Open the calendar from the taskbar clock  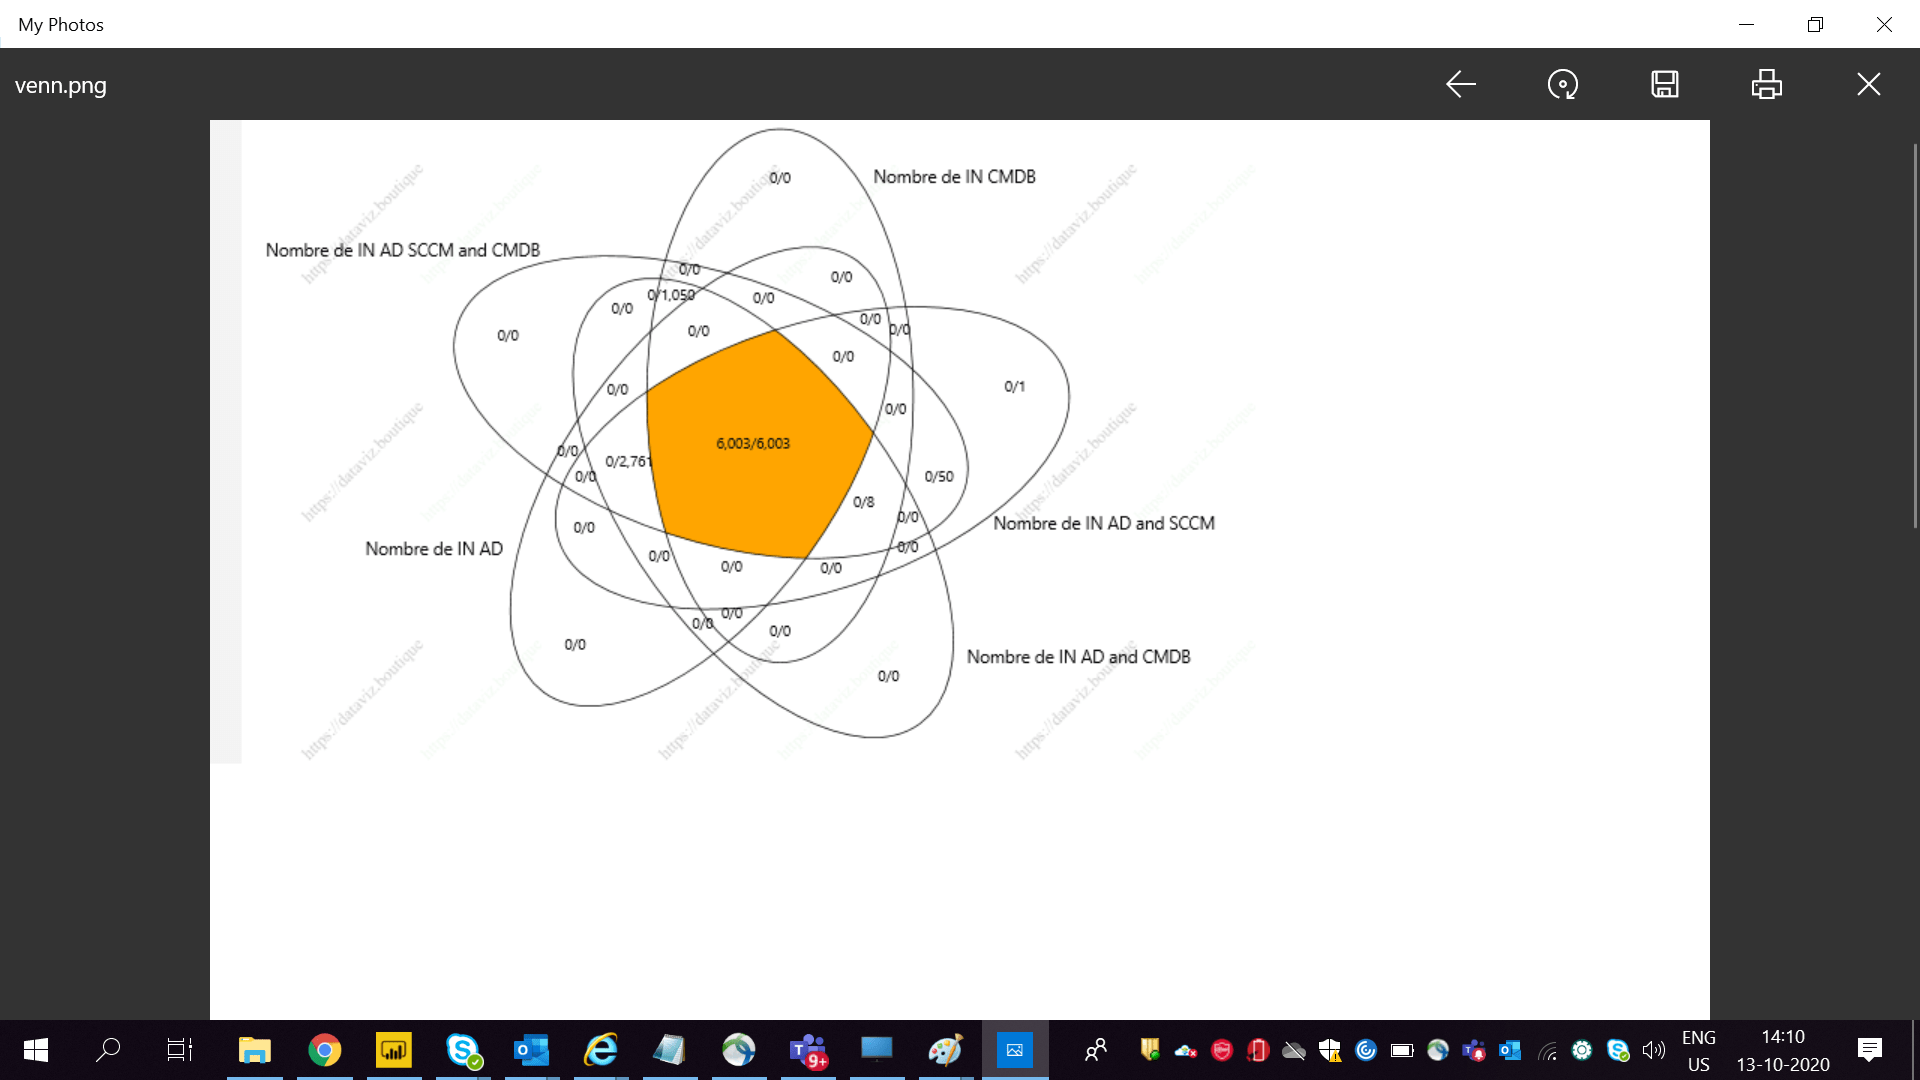tap(1785, 1050)
